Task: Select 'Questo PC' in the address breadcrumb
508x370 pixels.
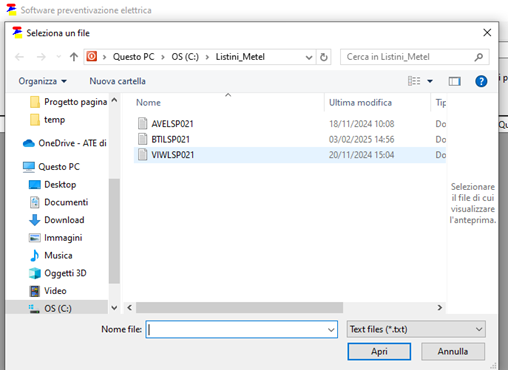Action: tap(133, 57)
